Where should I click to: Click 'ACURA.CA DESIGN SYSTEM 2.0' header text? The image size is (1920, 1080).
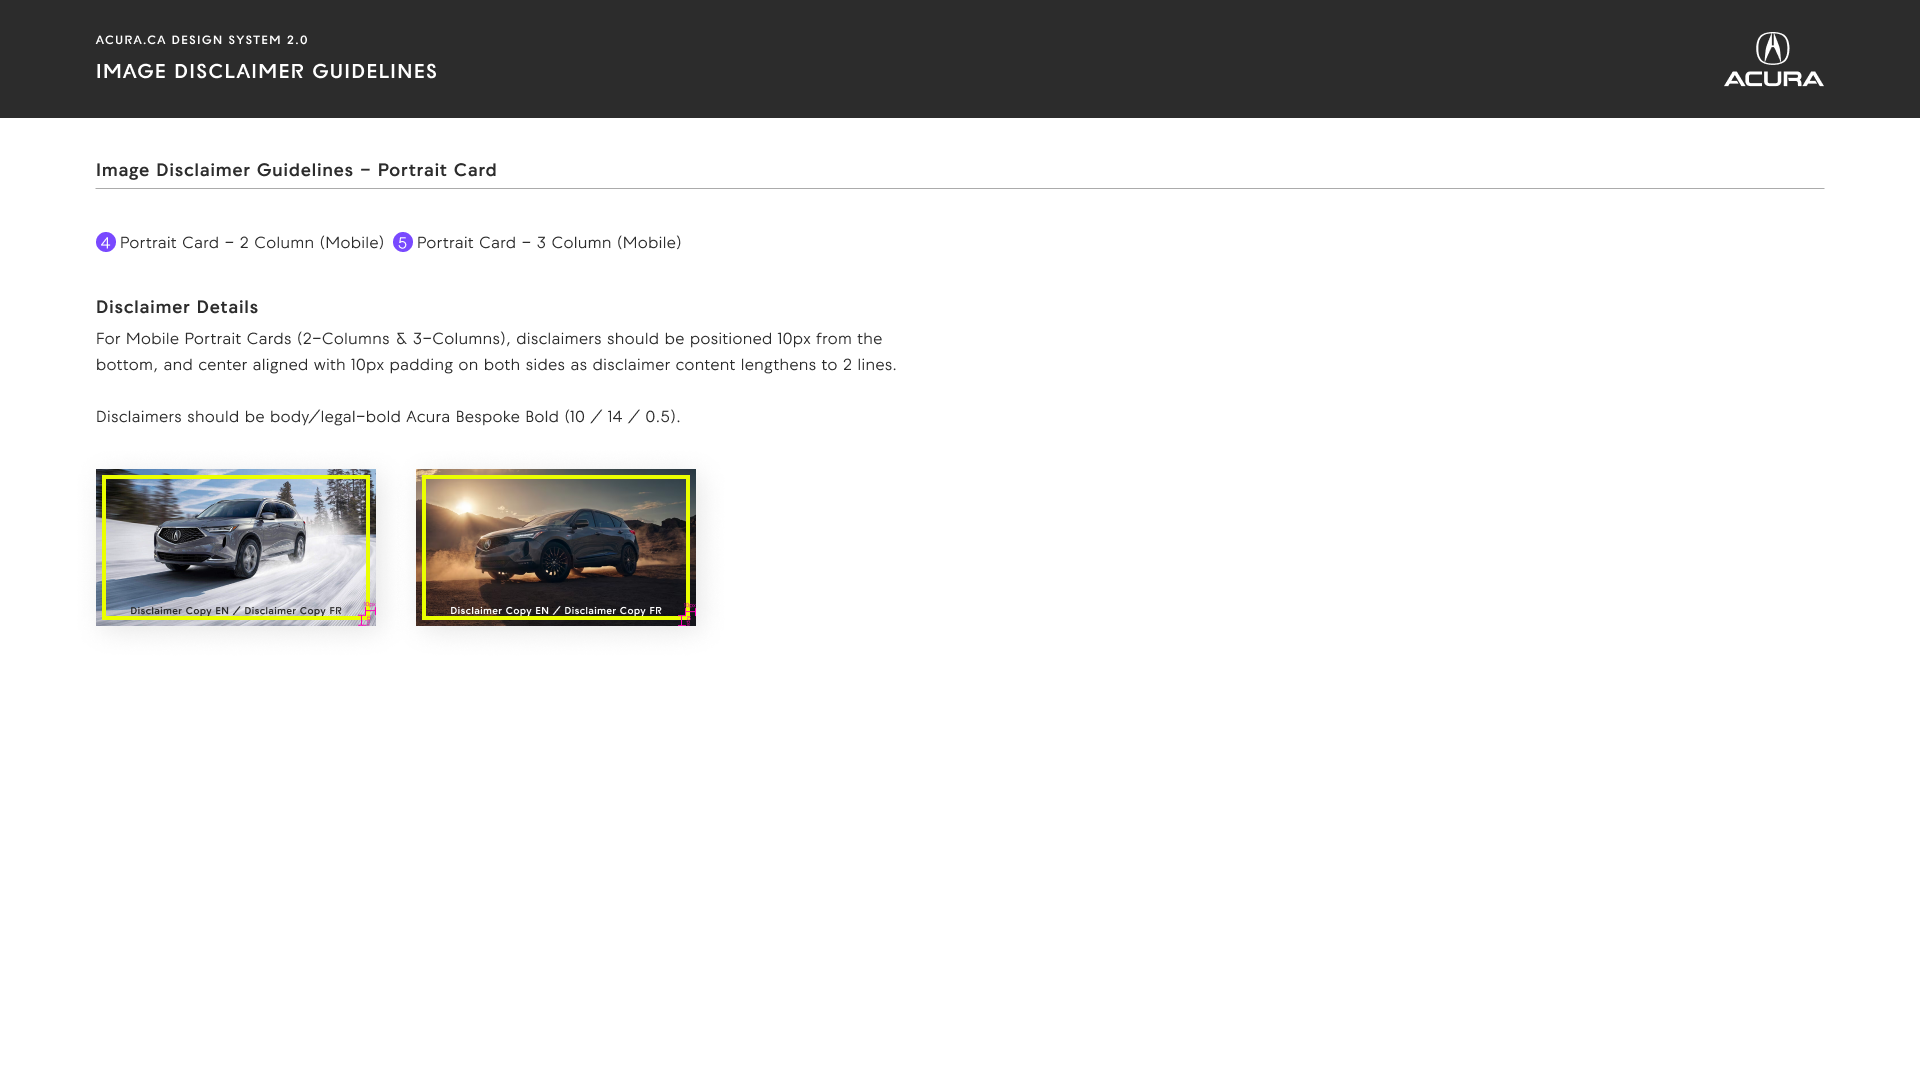(x=202, y=40)
